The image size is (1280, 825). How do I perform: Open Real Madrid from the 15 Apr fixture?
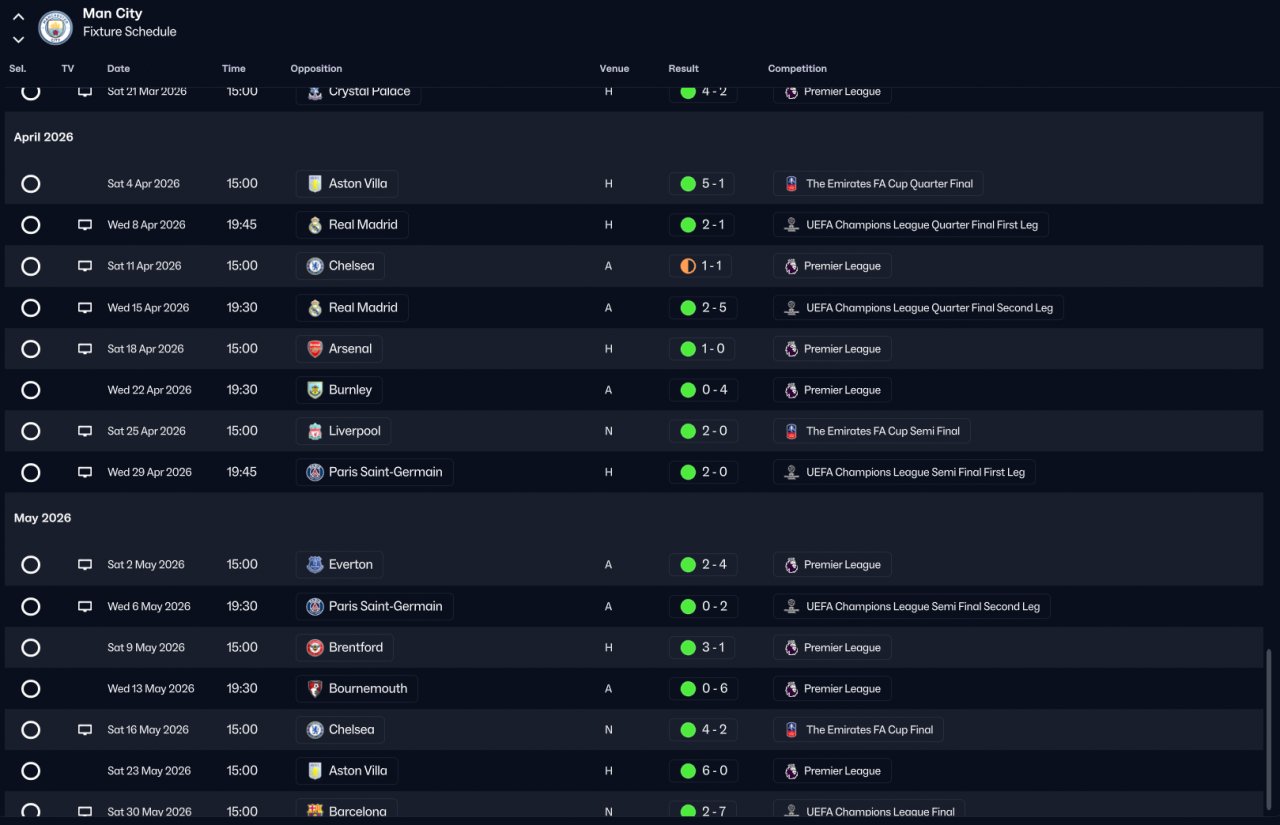point(352,308)
